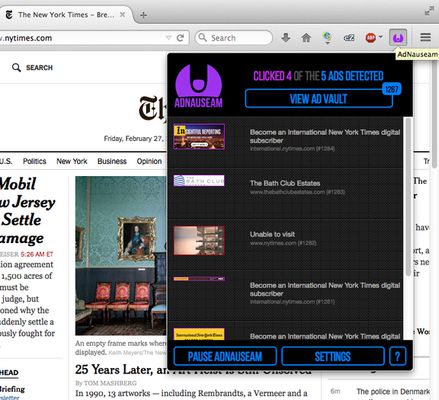Click the AdNauseam logo in popup

(199, 86)
